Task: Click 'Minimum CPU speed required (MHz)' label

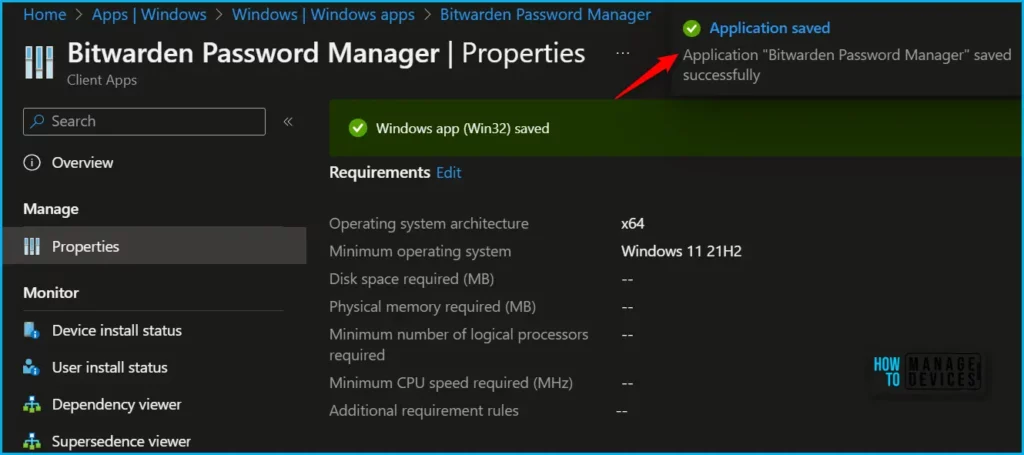Action: point(451,383)
